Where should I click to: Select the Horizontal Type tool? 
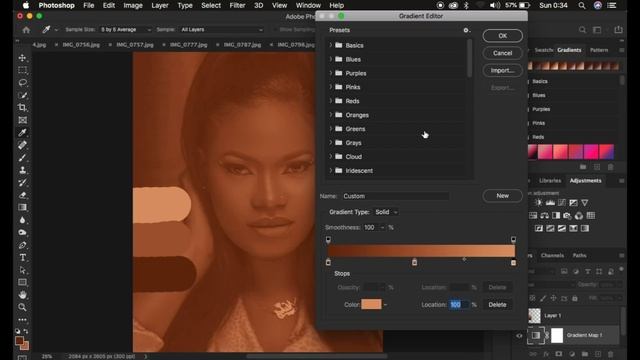click(22, 258)
